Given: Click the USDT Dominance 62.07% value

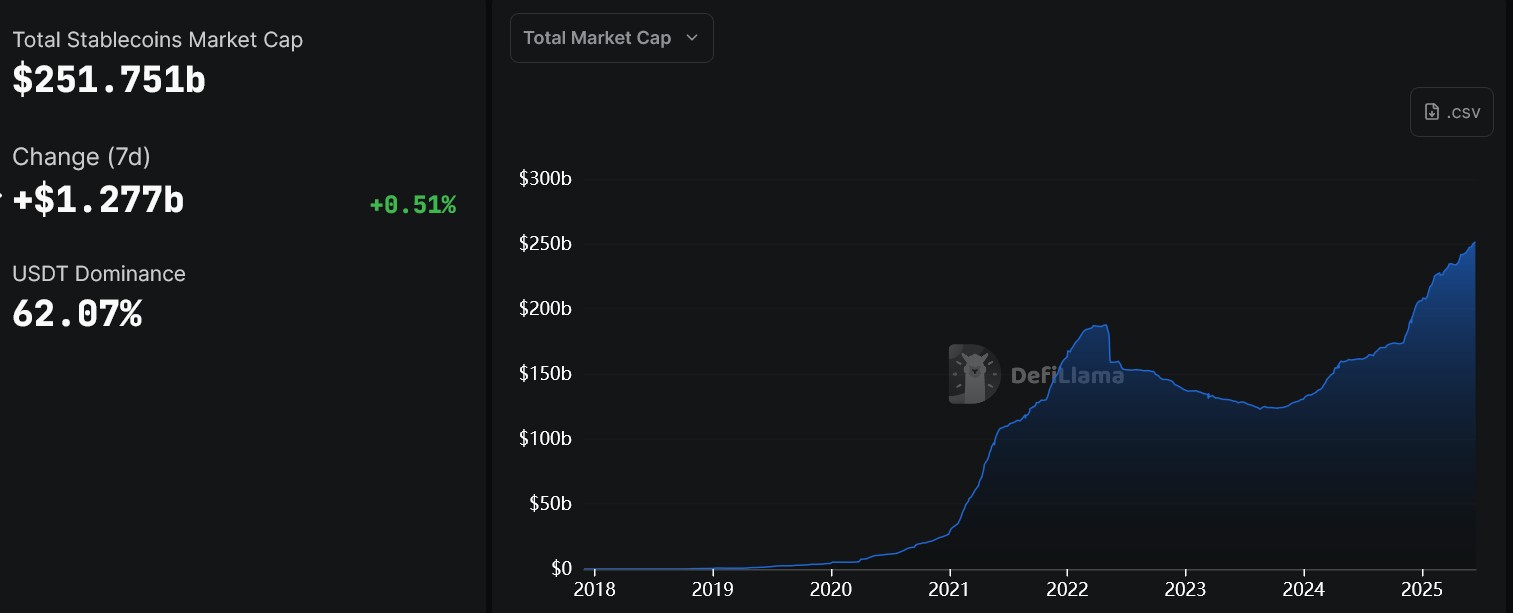Looking at the screenshot, I should click(x=76, y=313).
